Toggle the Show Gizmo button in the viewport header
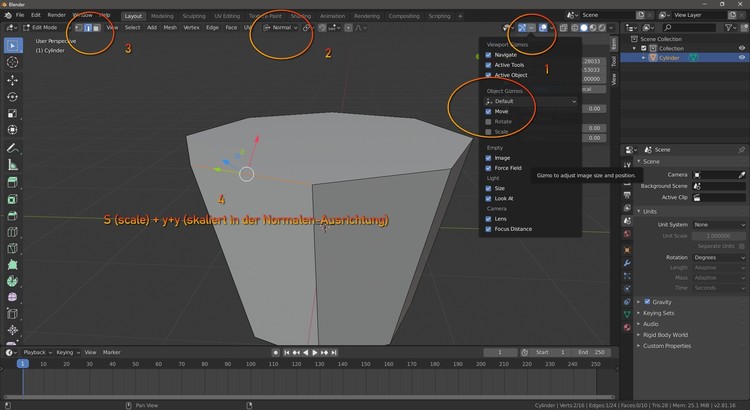This screenshot has width=750, height=410. pos(522,28)
